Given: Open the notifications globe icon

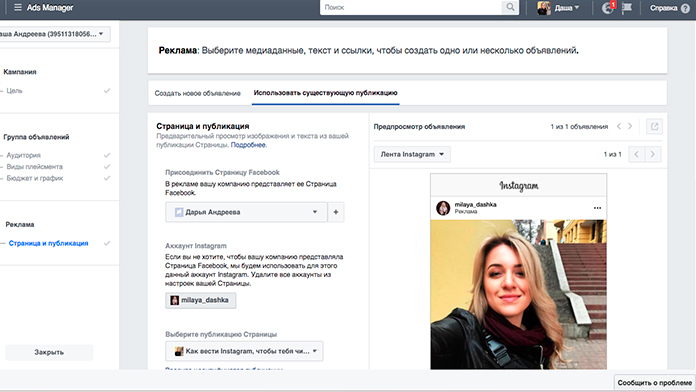Looking at the screenshot, I should coord(608,8).
